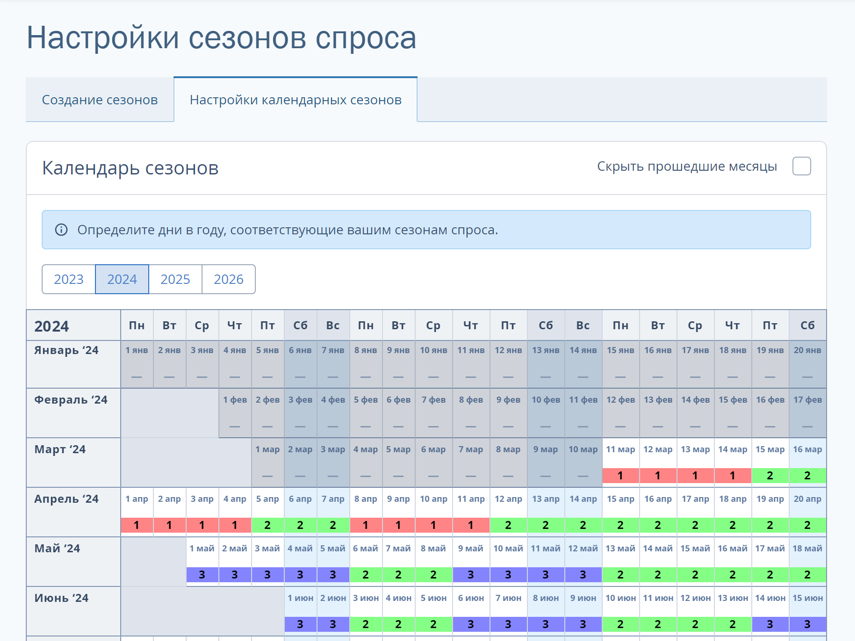Select the 6 июн day cell
Screen dimensions: 855x641
pyautogui.click(x=471, y=610)
